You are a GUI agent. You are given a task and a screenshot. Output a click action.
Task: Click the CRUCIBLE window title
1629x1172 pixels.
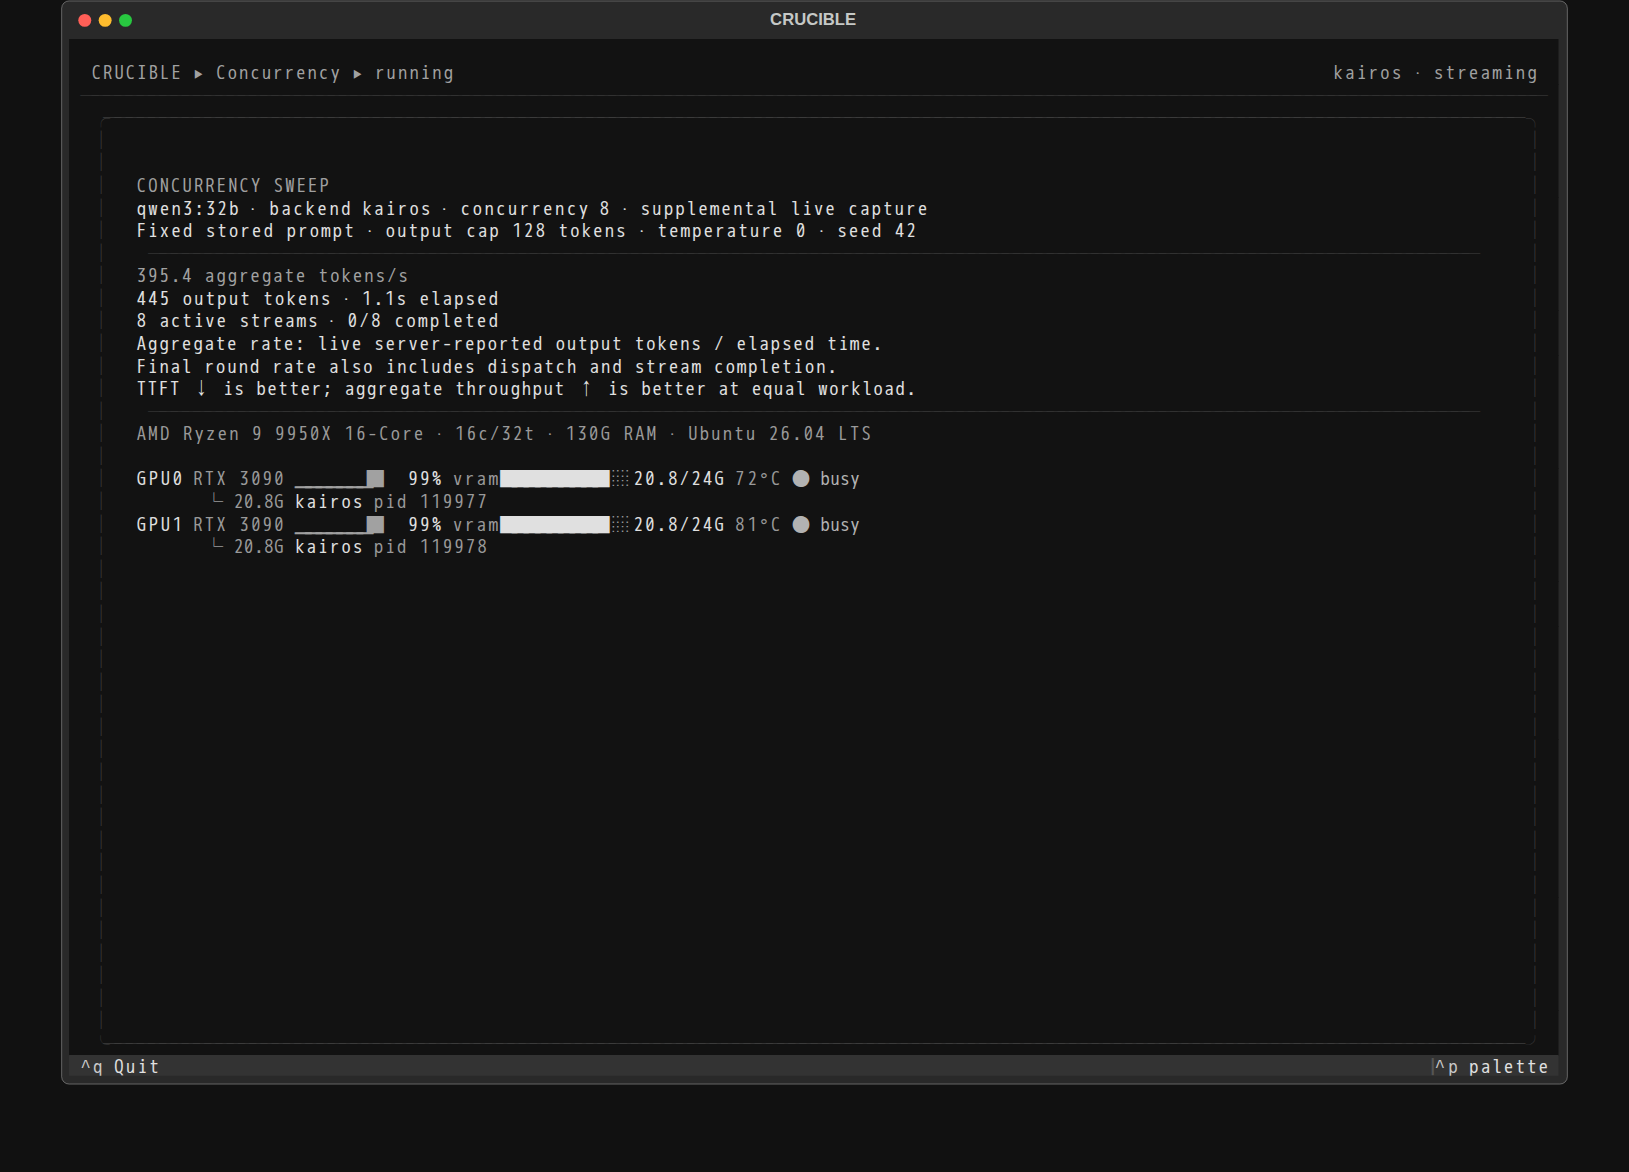pyautogui.click(x=813, y=19)
